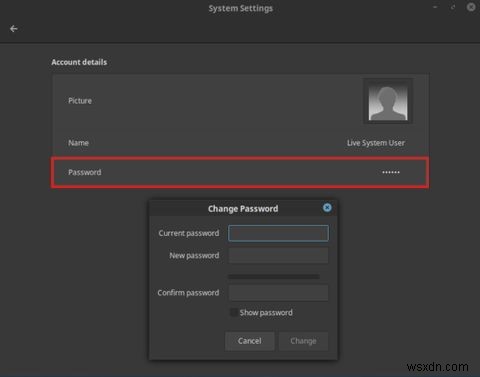Click the Change Password dialog title
The image size is (480, 377).
point(243,209)
